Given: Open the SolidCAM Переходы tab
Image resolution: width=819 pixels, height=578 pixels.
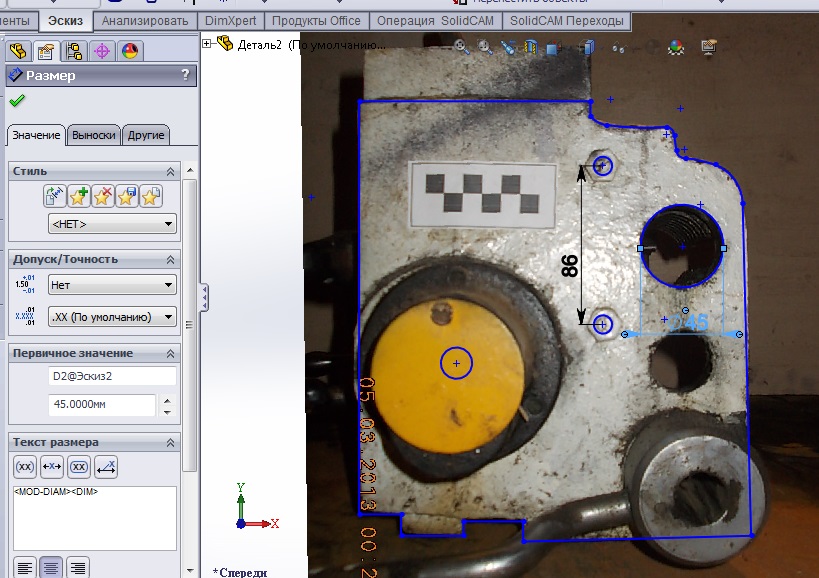Looking at the screenshot, I should (567, 21).
